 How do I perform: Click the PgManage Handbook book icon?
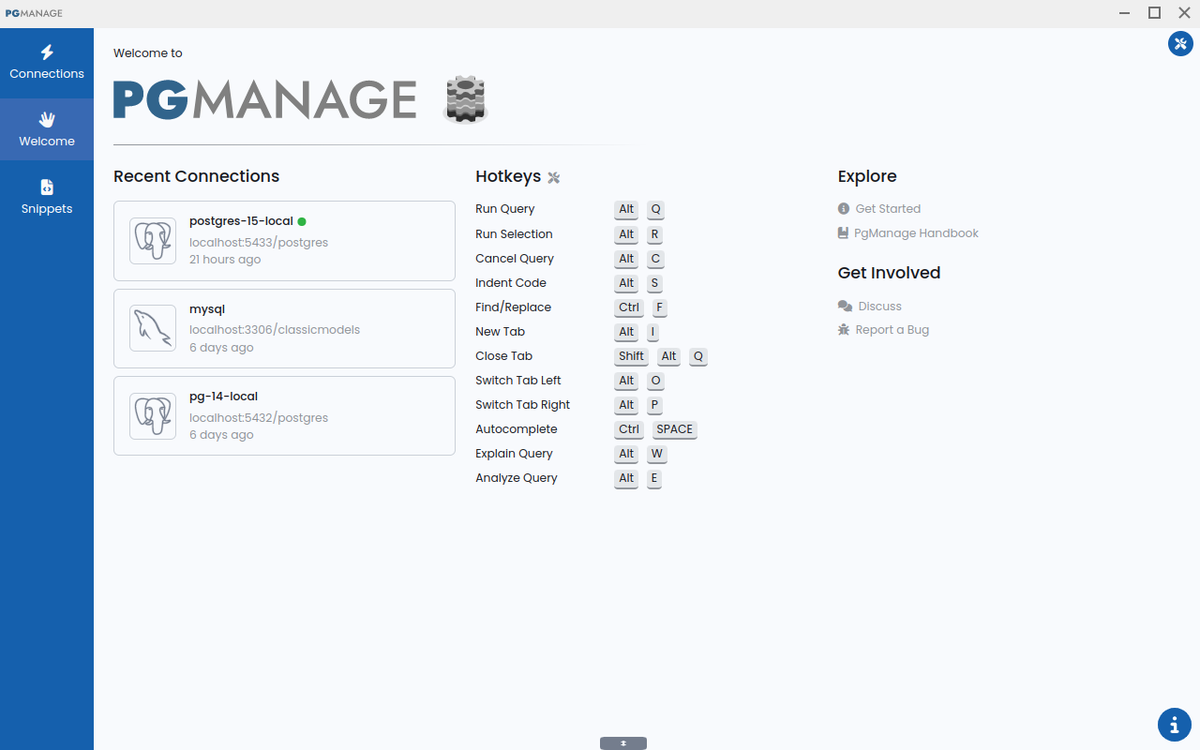point(843,233)
